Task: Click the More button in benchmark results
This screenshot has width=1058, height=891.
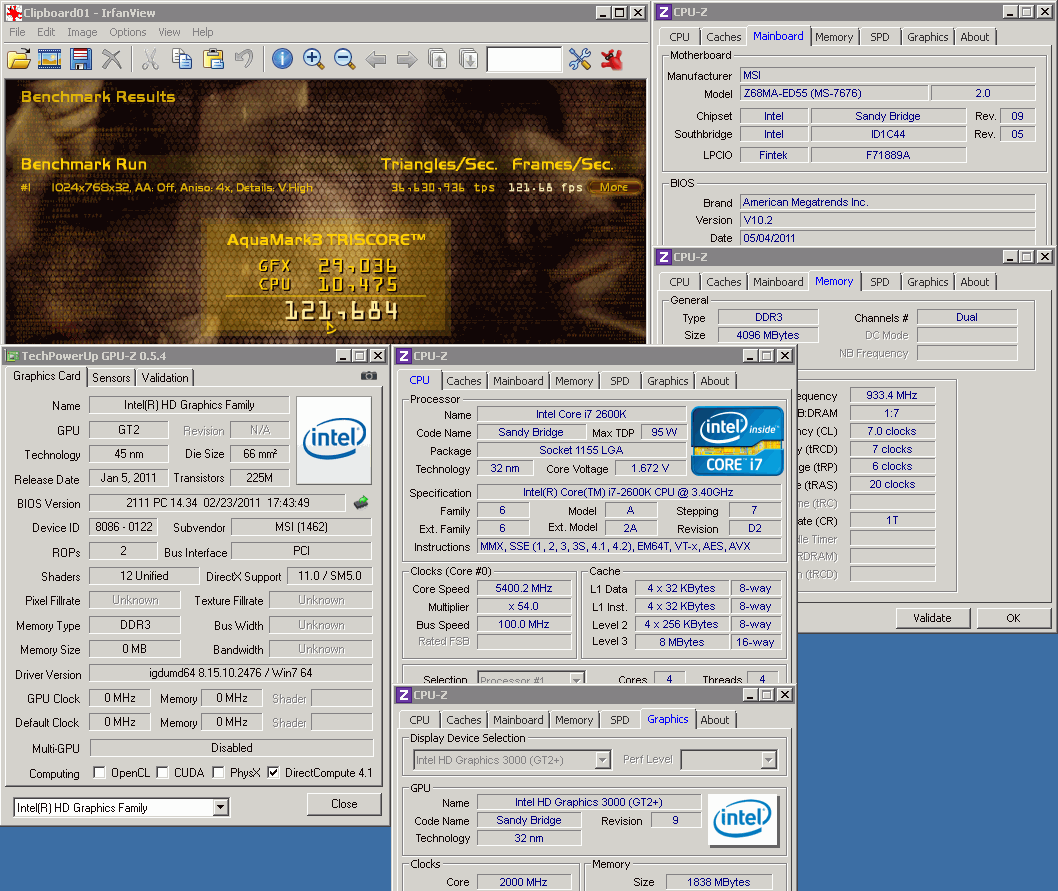Action: (614, 187)
